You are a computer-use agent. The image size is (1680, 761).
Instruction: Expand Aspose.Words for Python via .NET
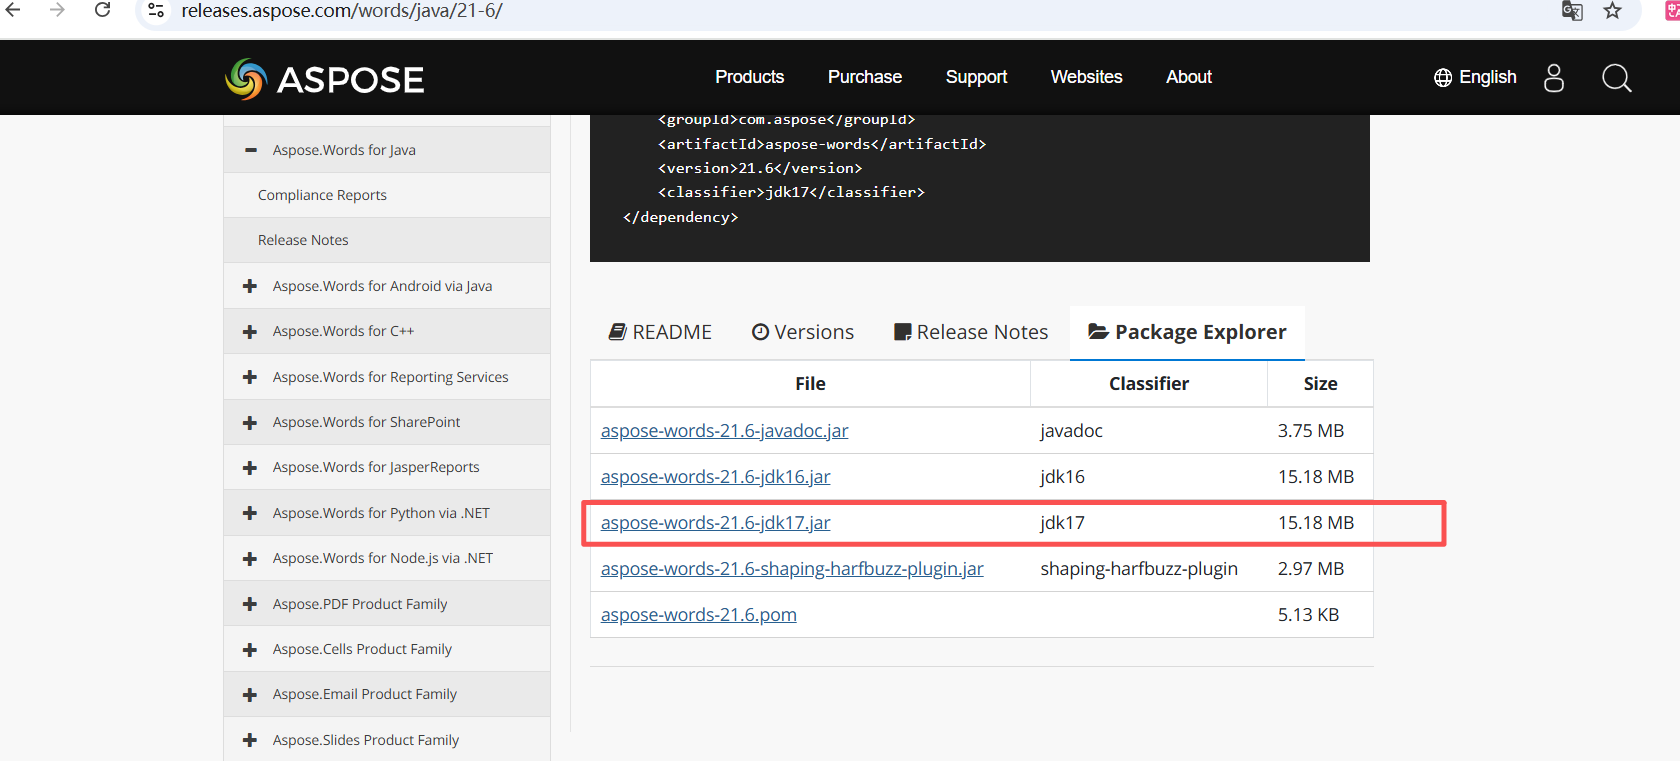[250, 513]
